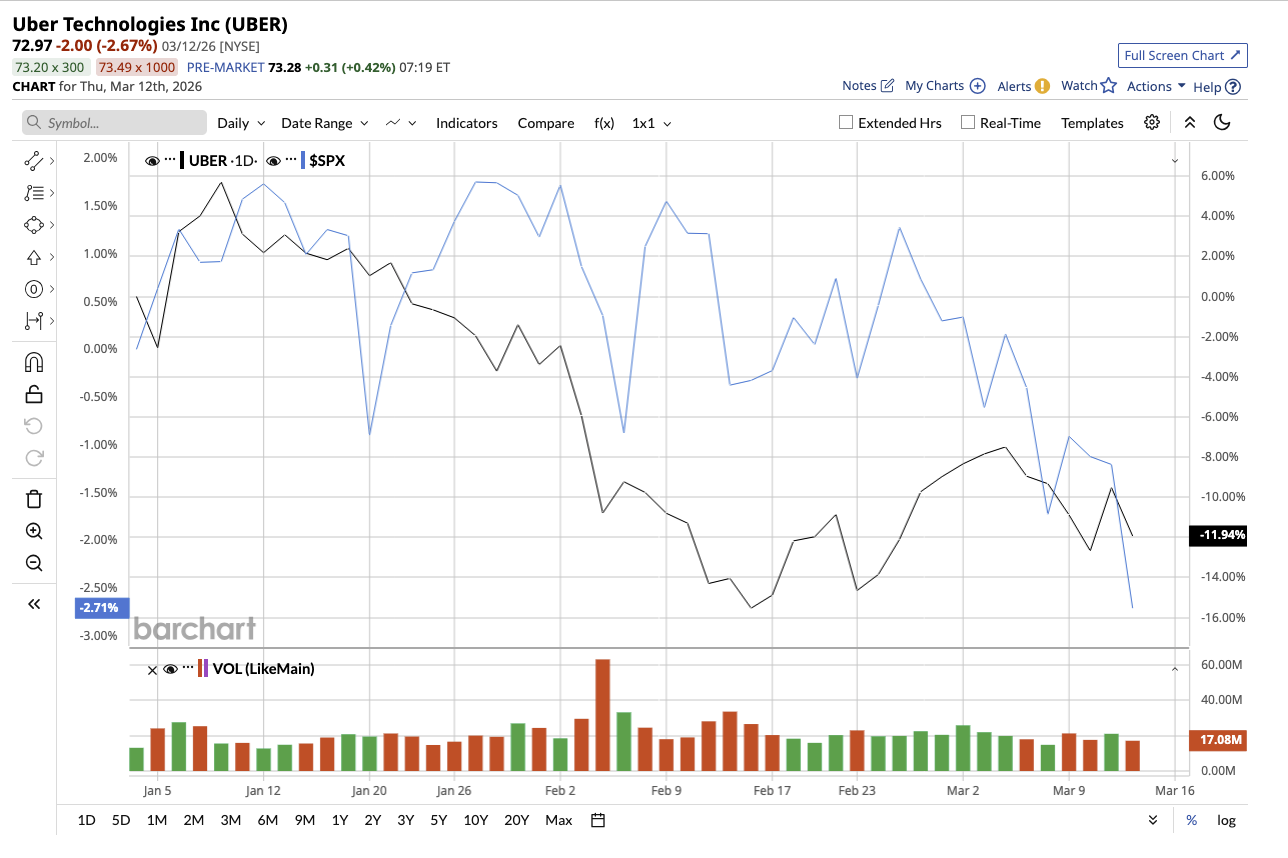Click the Full Screen Chart button
The height and width of the screenshot is (858, 1288).
[x=1183, y=55]
